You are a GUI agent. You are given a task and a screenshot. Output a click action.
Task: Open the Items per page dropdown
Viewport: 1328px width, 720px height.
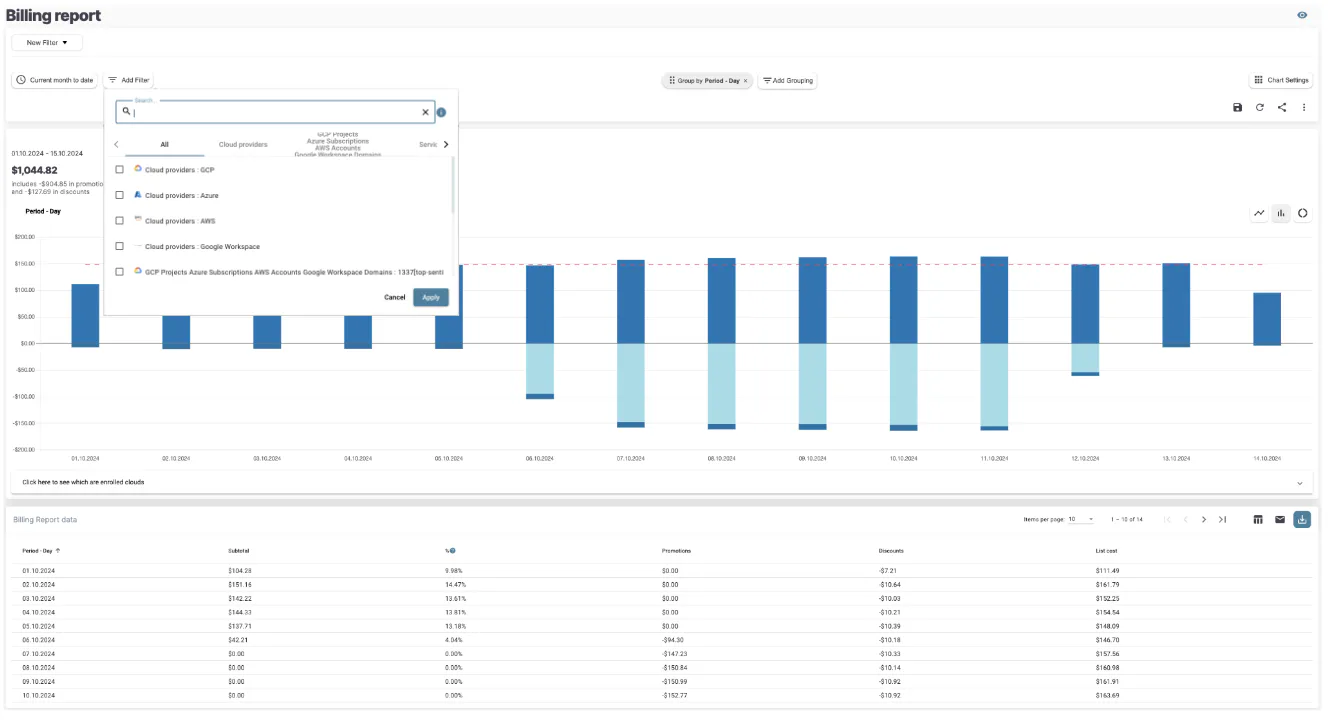[x=1081, y=520]
